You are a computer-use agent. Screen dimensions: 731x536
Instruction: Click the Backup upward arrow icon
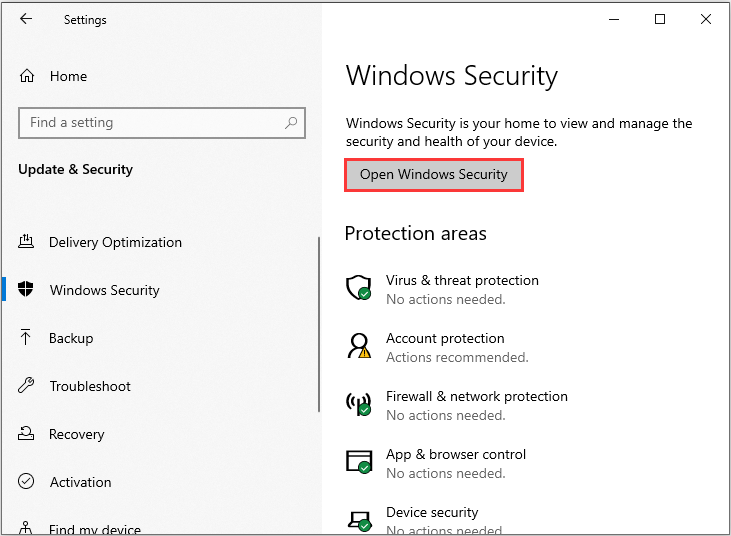(26, 337)
